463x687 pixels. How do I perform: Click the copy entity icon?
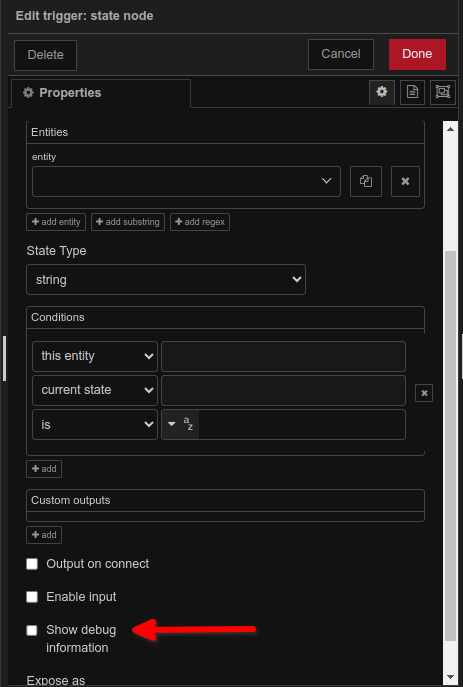tap(366, 181)
